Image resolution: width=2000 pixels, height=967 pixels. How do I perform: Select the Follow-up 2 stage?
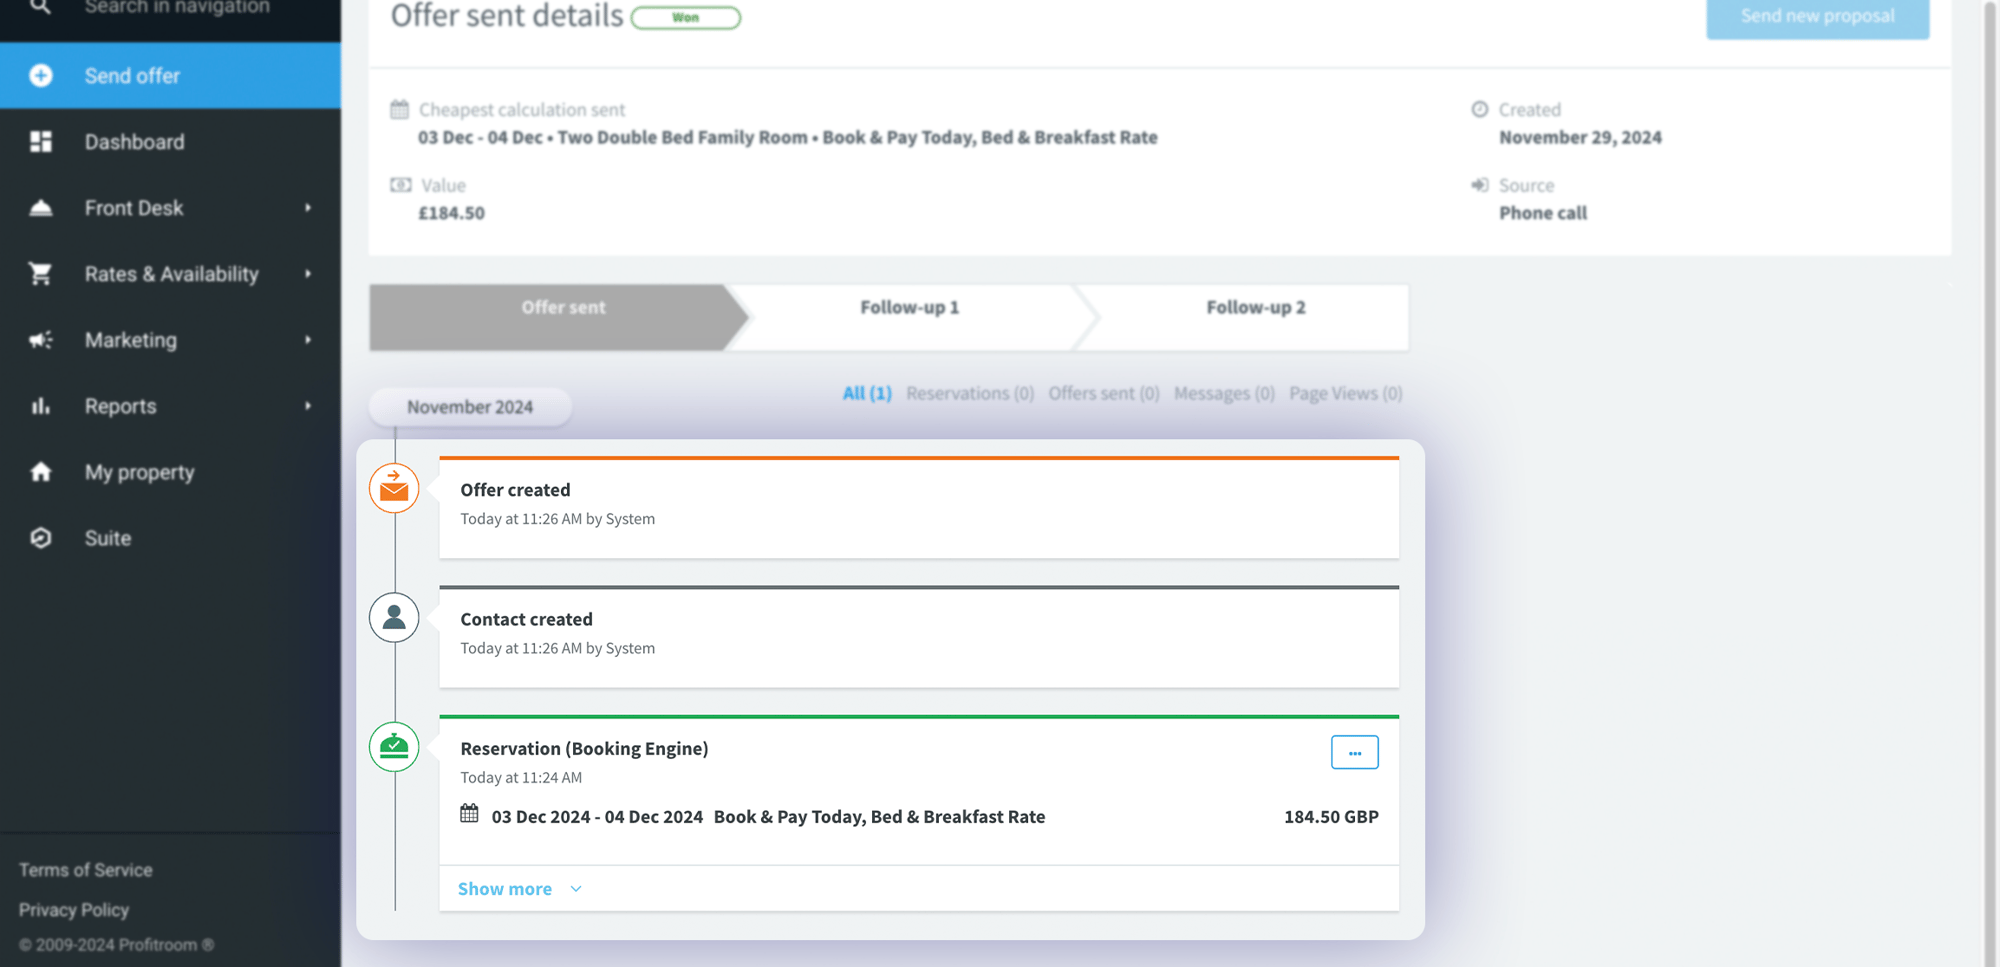coord(1255,307)
